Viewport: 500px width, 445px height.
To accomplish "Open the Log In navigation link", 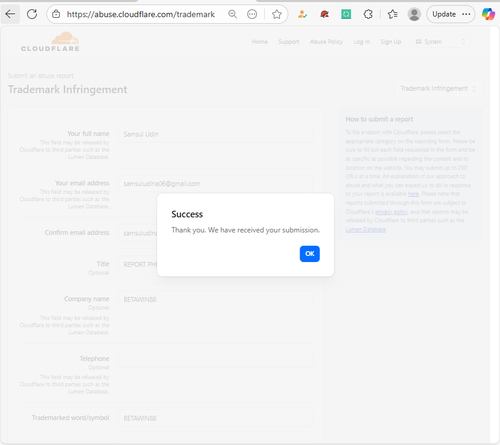I will pos(362,42).
